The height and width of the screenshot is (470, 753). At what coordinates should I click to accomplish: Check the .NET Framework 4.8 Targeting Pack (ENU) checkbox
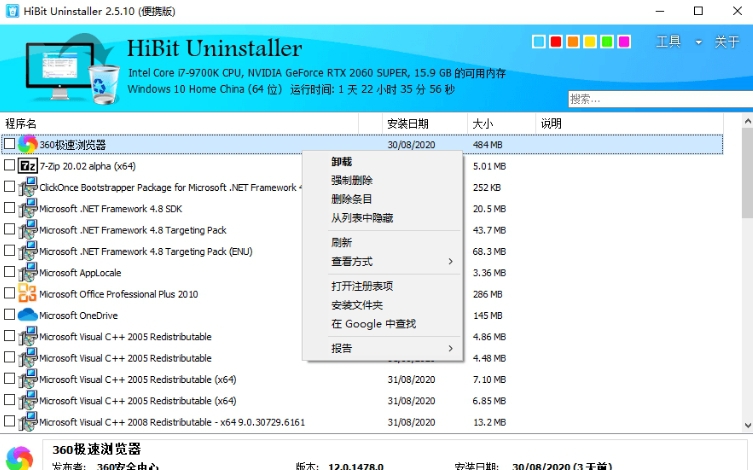10,250
